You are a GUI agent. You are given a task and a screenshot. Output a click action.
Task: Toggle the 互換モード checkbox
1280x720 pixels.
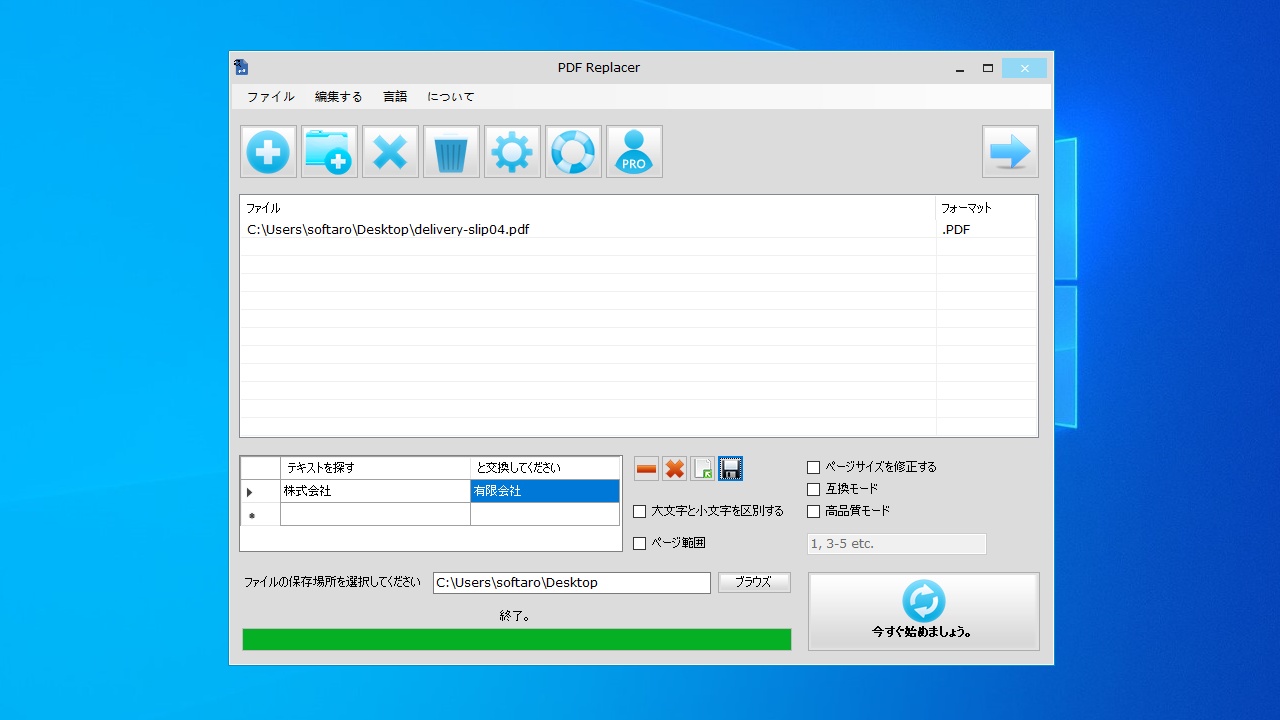click(813, 489)
